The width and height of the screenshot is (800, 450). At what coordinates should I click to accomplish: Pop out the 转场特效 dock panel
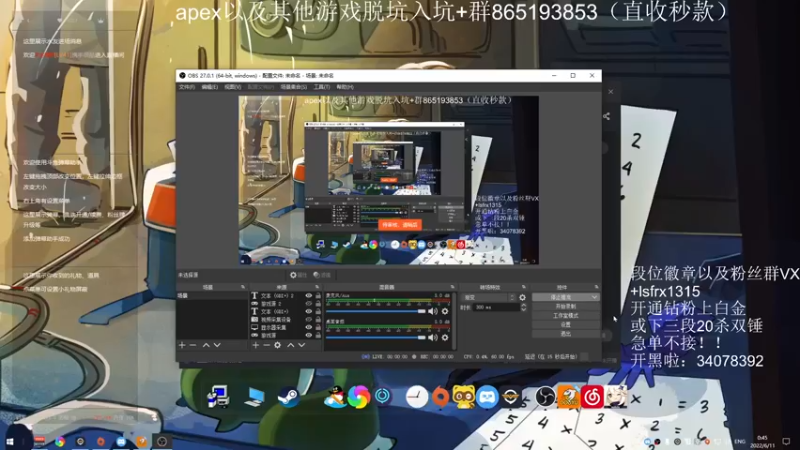click(523, 287)
